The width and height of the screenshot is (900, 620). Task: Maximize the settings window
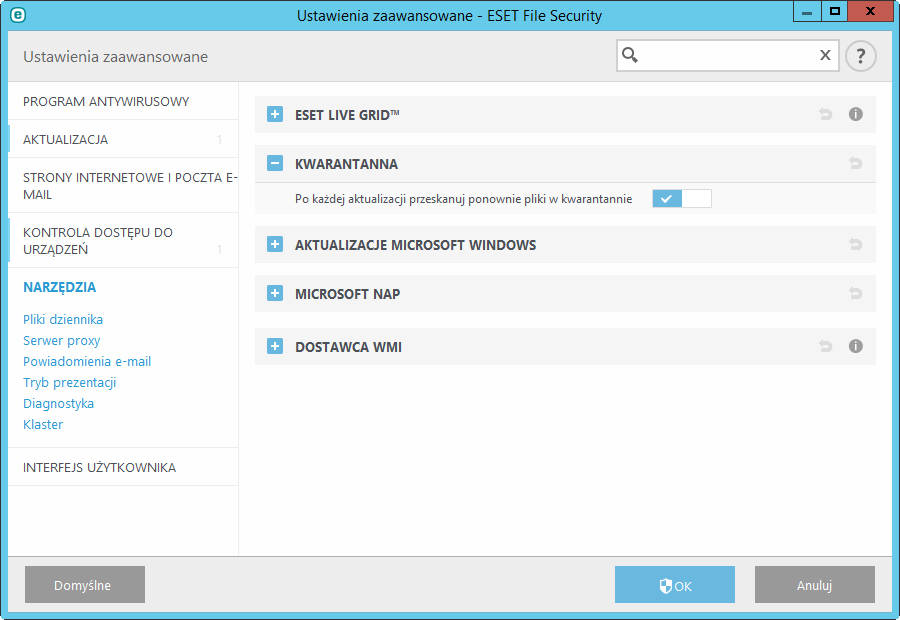click(x=834, y=11)
